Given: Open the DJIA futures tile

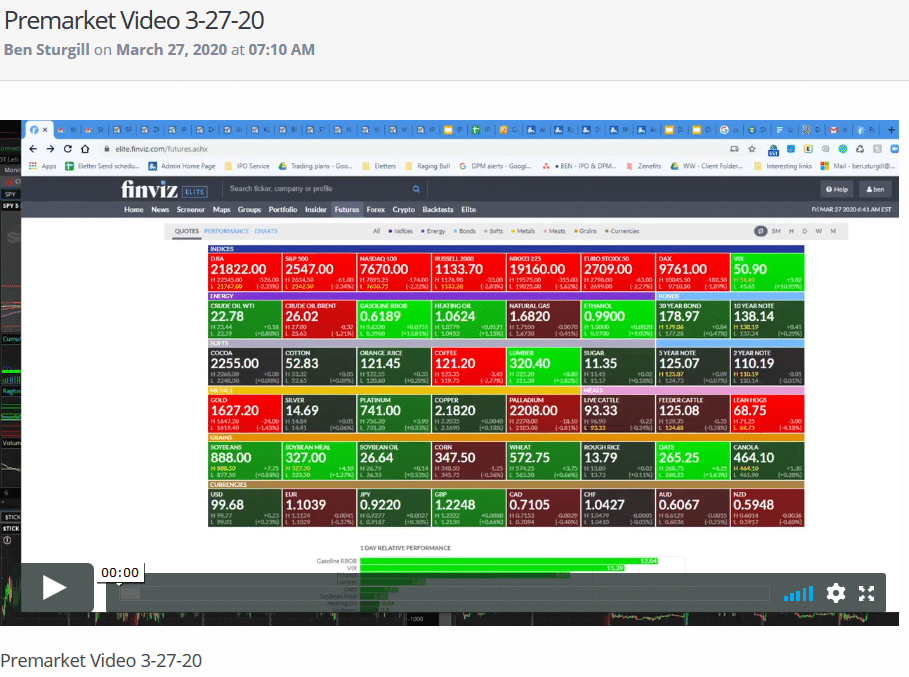Looking at the screenshot, I should coord(245,272).
